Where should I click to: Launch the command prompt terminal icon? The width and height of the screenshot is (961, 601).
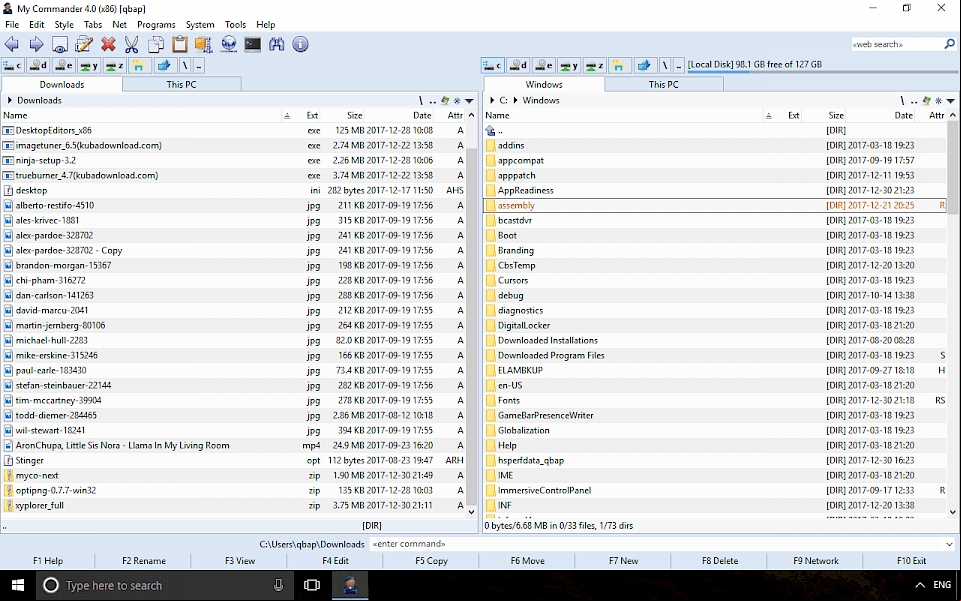(253, 44)
